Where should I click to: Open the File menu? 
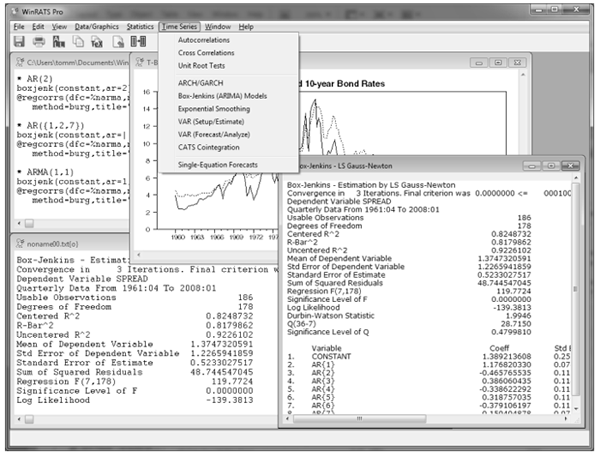19,26
